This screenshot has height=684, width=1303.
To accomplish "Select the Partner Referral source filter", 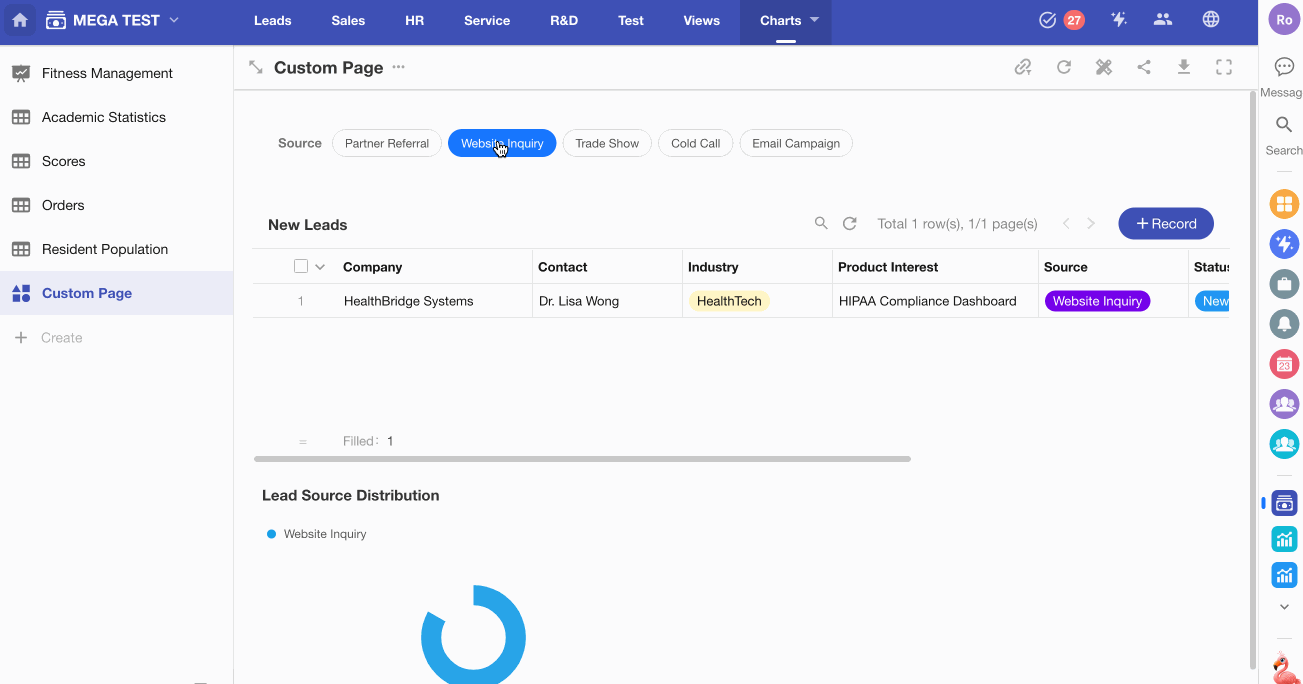I will point(387,143).
